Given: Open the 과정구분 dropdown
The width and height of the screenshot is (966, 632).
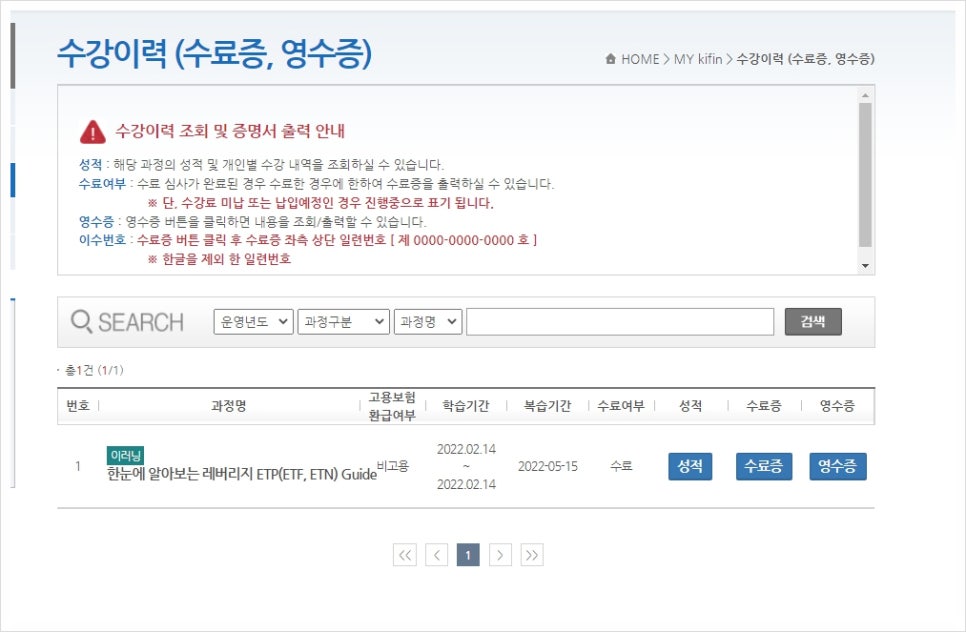Looking at the screenshot, I should 343,322.
